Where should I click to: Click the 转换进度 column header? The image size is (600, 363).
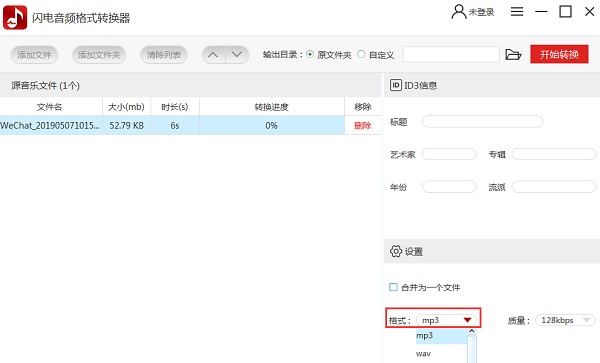271,107
